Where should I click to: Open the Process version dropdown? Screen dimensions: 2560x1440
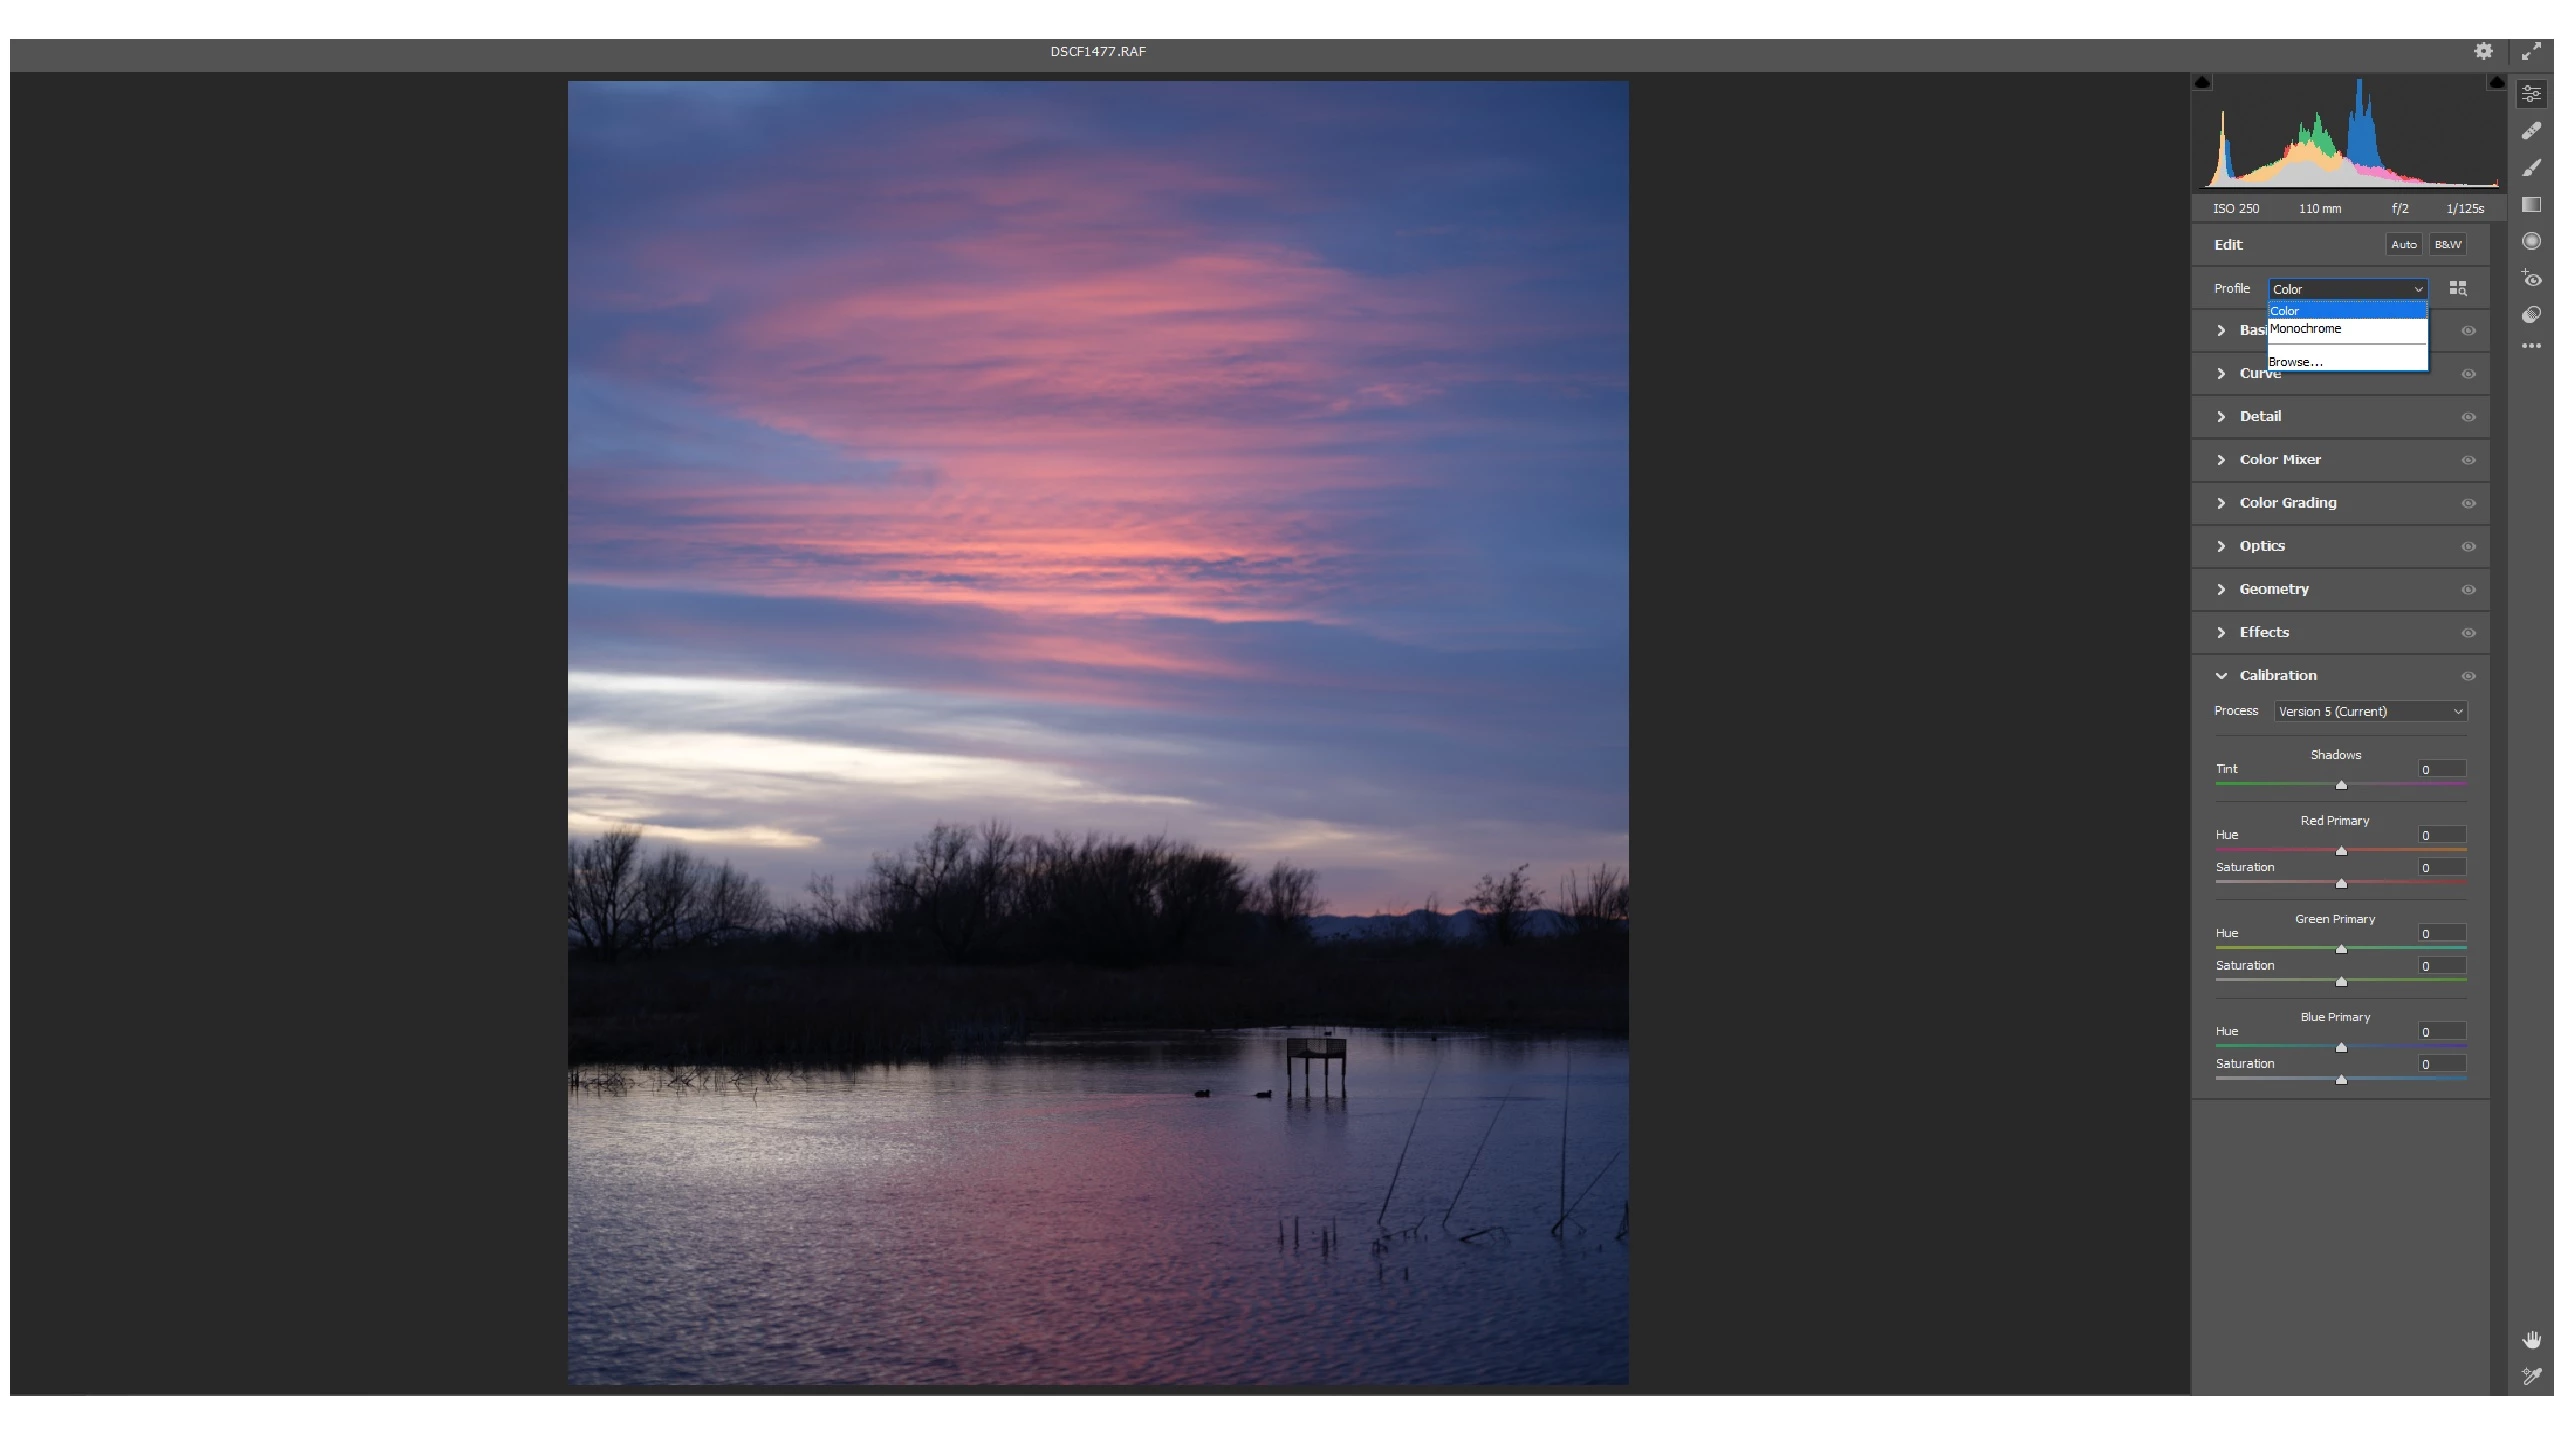pos(2370,712)
